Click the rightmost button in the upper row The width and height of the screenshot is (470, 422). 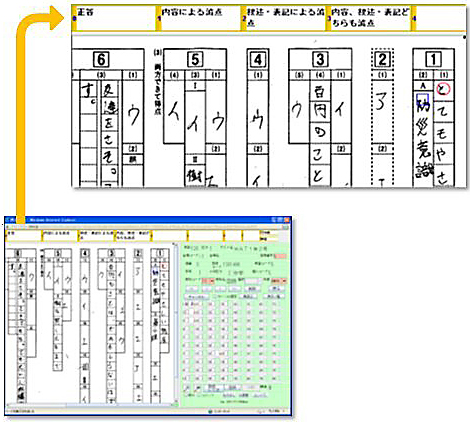[277, 289]
